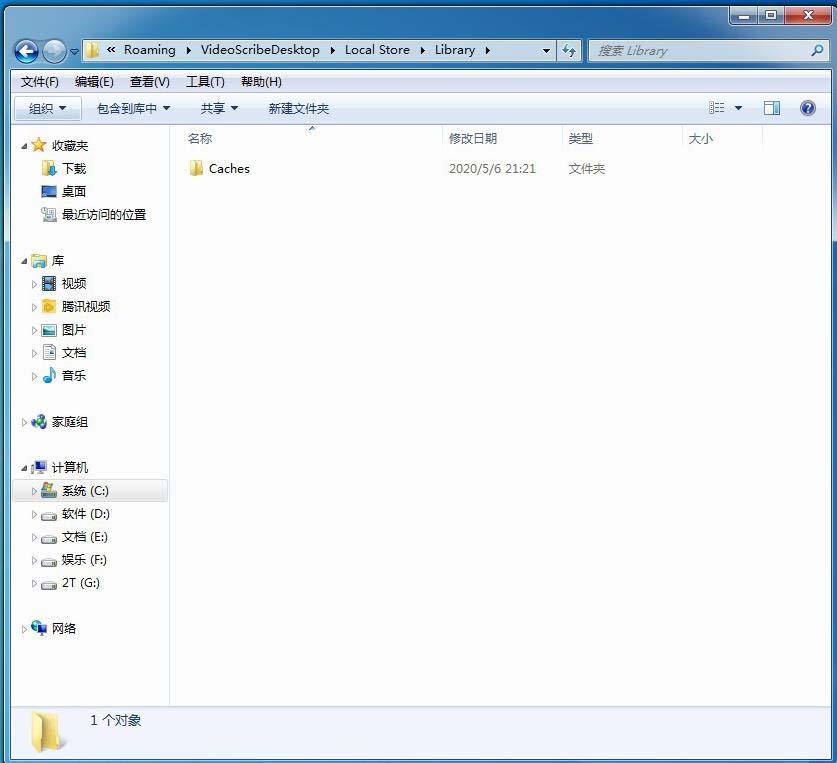Screen dimensions: 837x763
Task: Collapse the 库 tree section
Action: (x=24, y=261)
